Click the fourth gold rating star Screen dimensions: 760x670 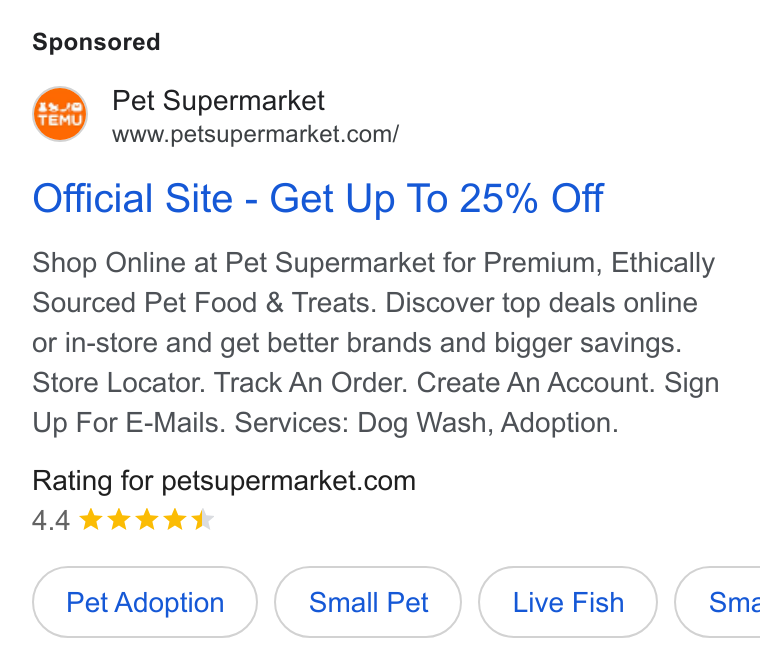175,519
